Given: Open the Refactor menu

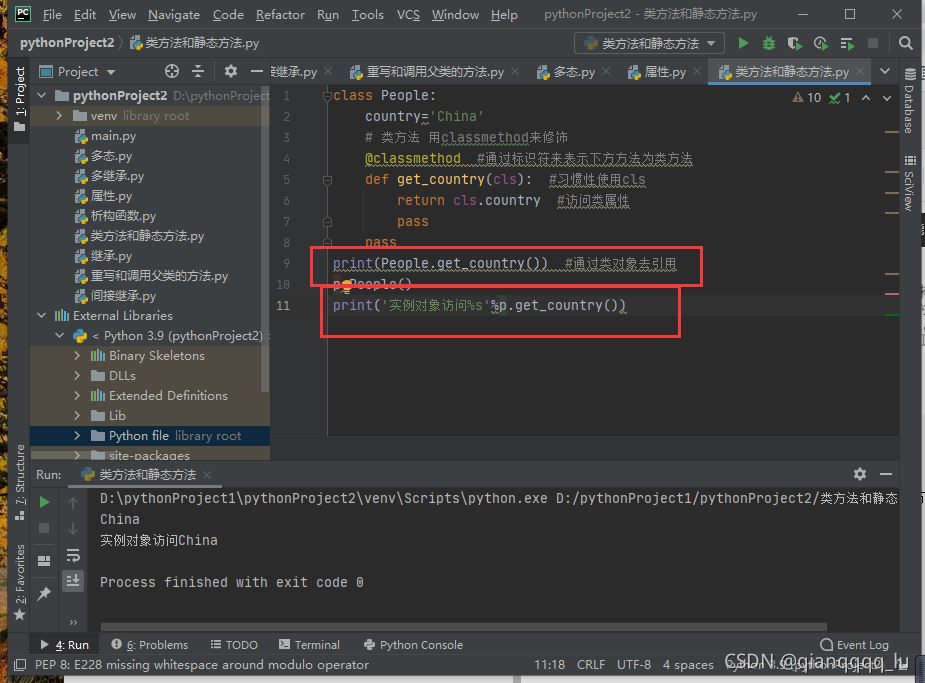Looking at the screenshot, I should 280,15.
